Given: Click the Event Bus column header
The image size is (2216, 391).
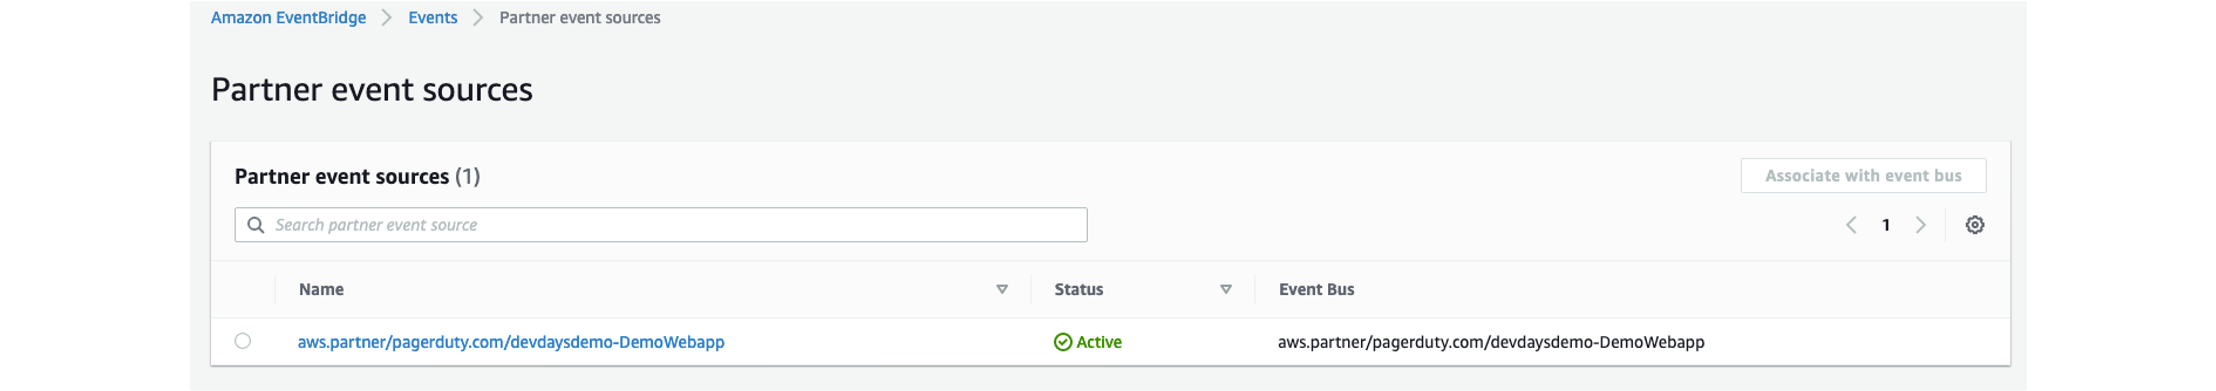Looking at the screenshot, I should point(1316,289).
